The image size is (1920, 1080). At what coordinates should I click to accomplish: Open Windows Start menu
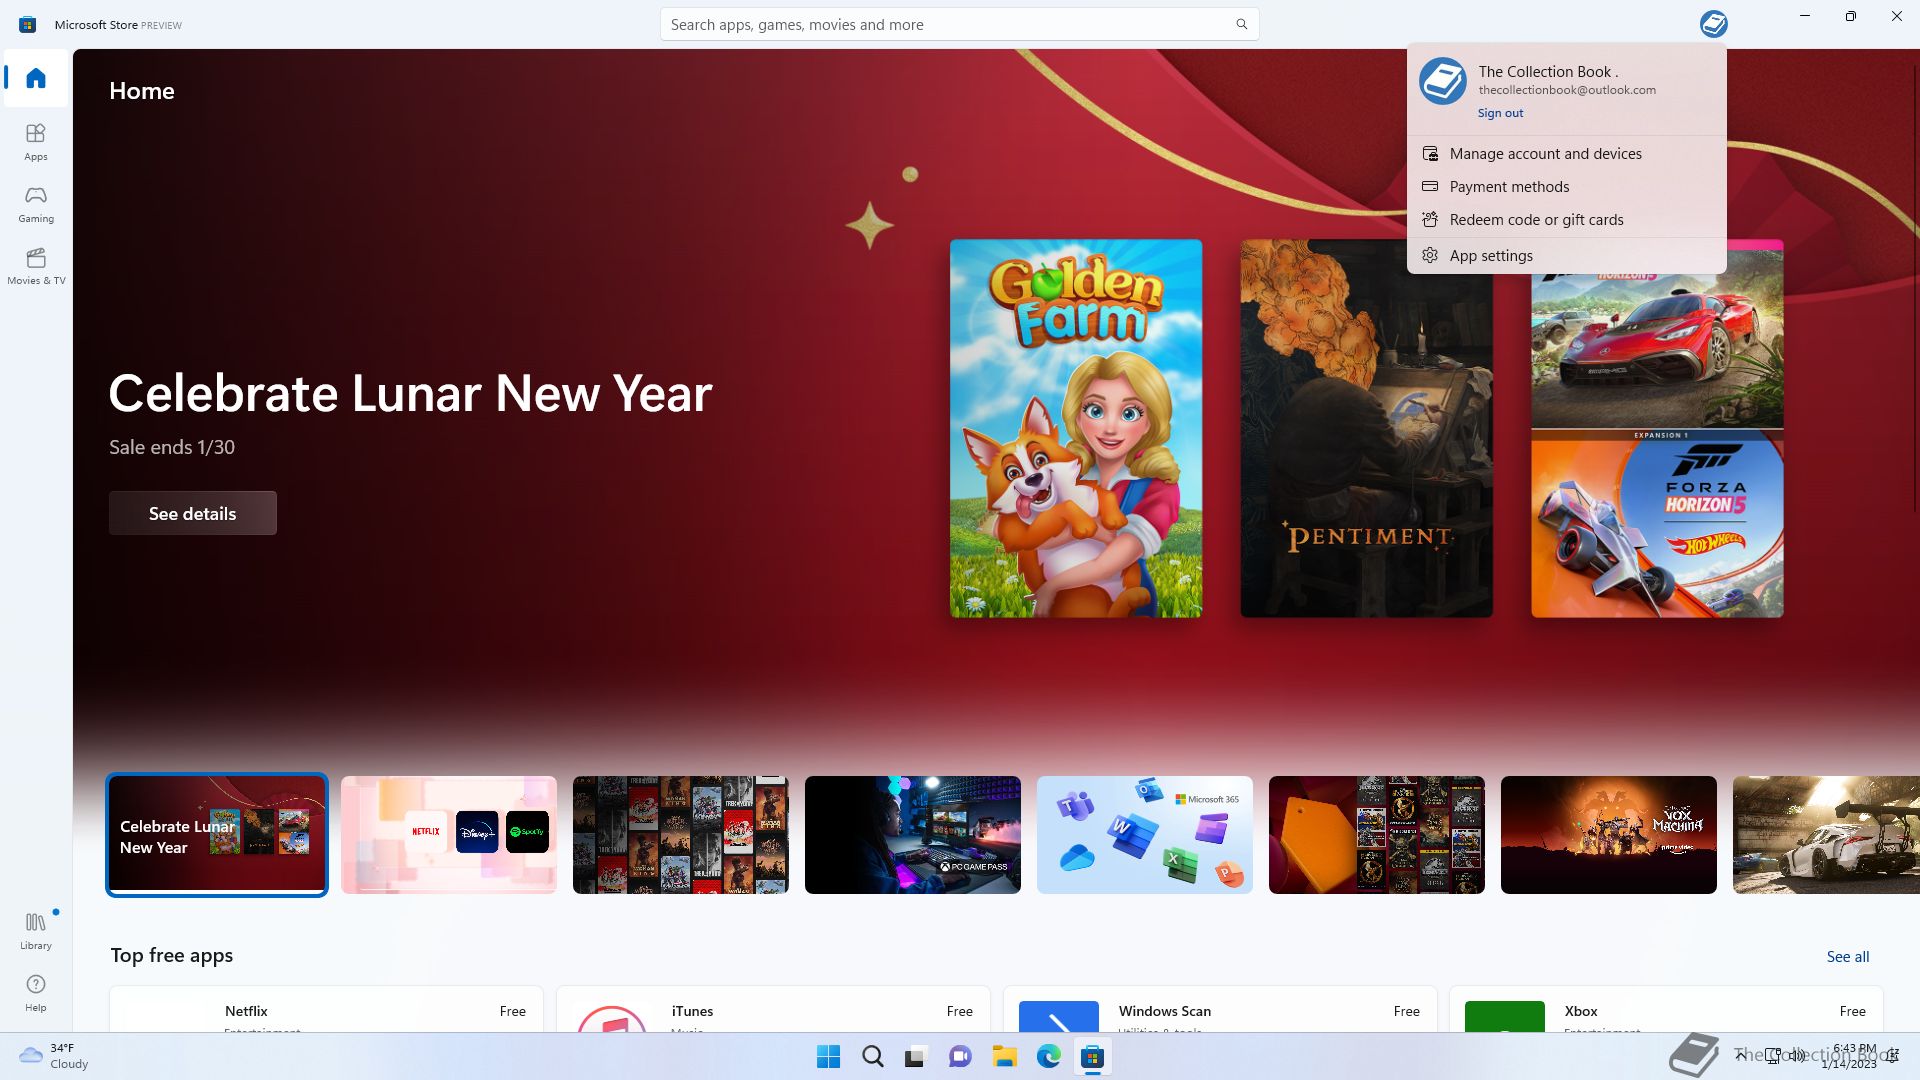[828, 1057]
